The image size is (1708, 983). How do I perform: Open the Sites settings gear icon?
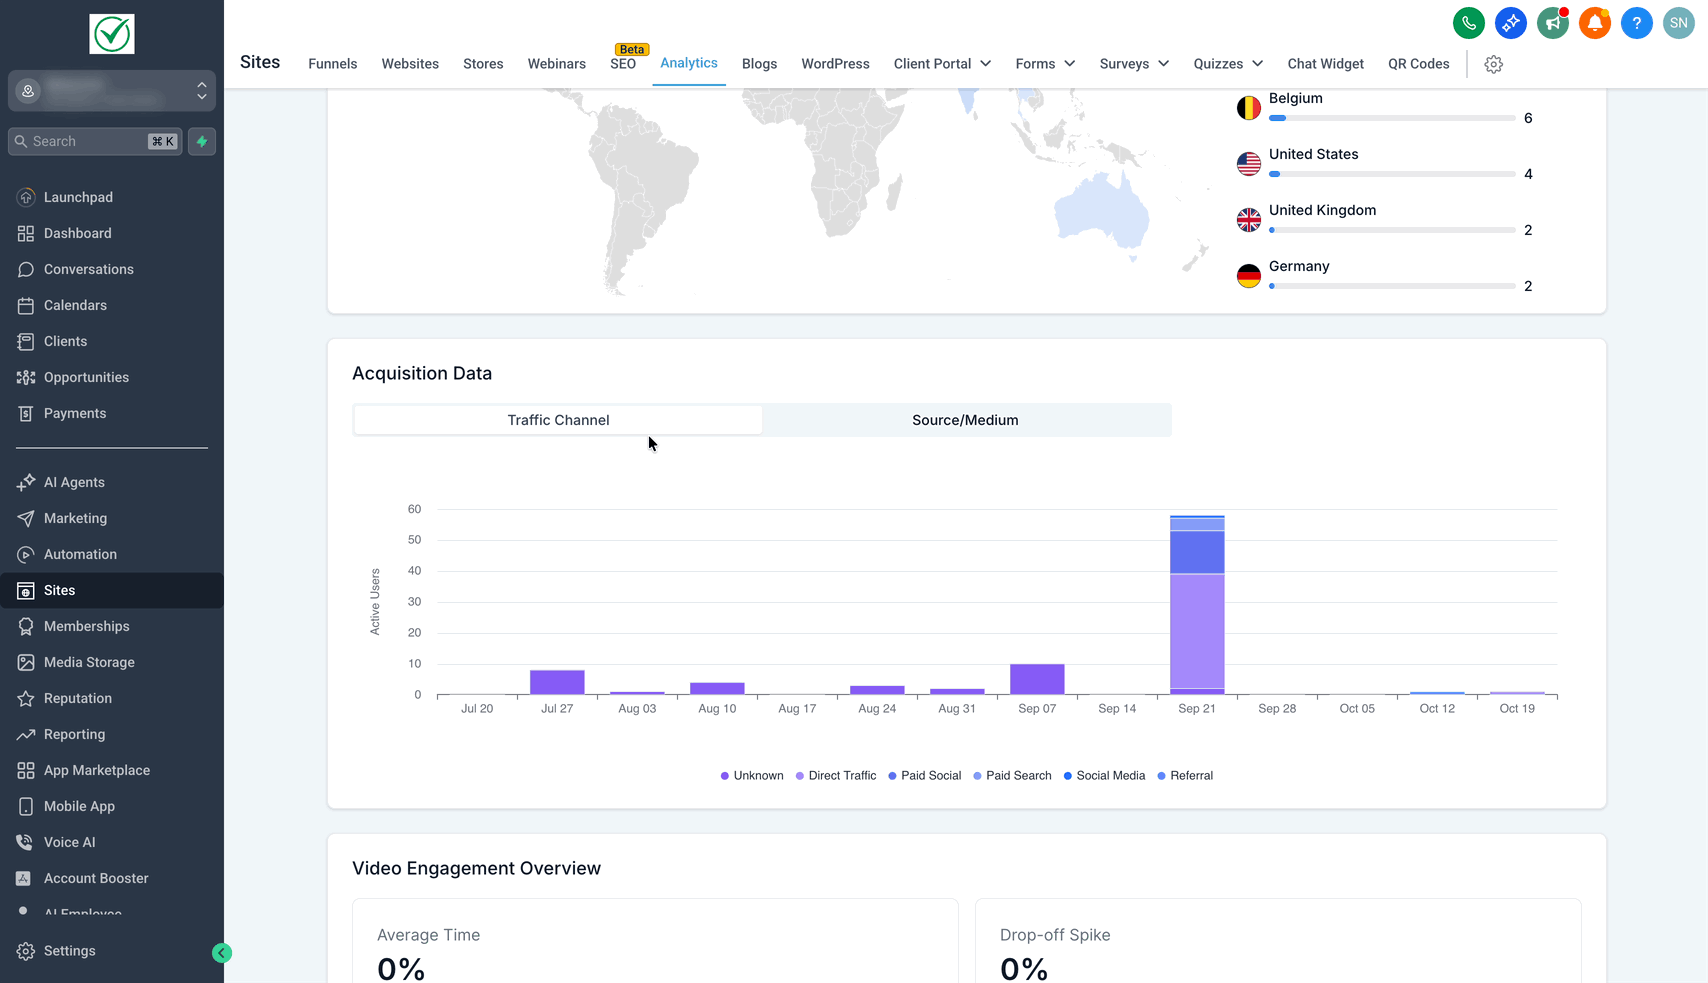(x=1493, y=64)
